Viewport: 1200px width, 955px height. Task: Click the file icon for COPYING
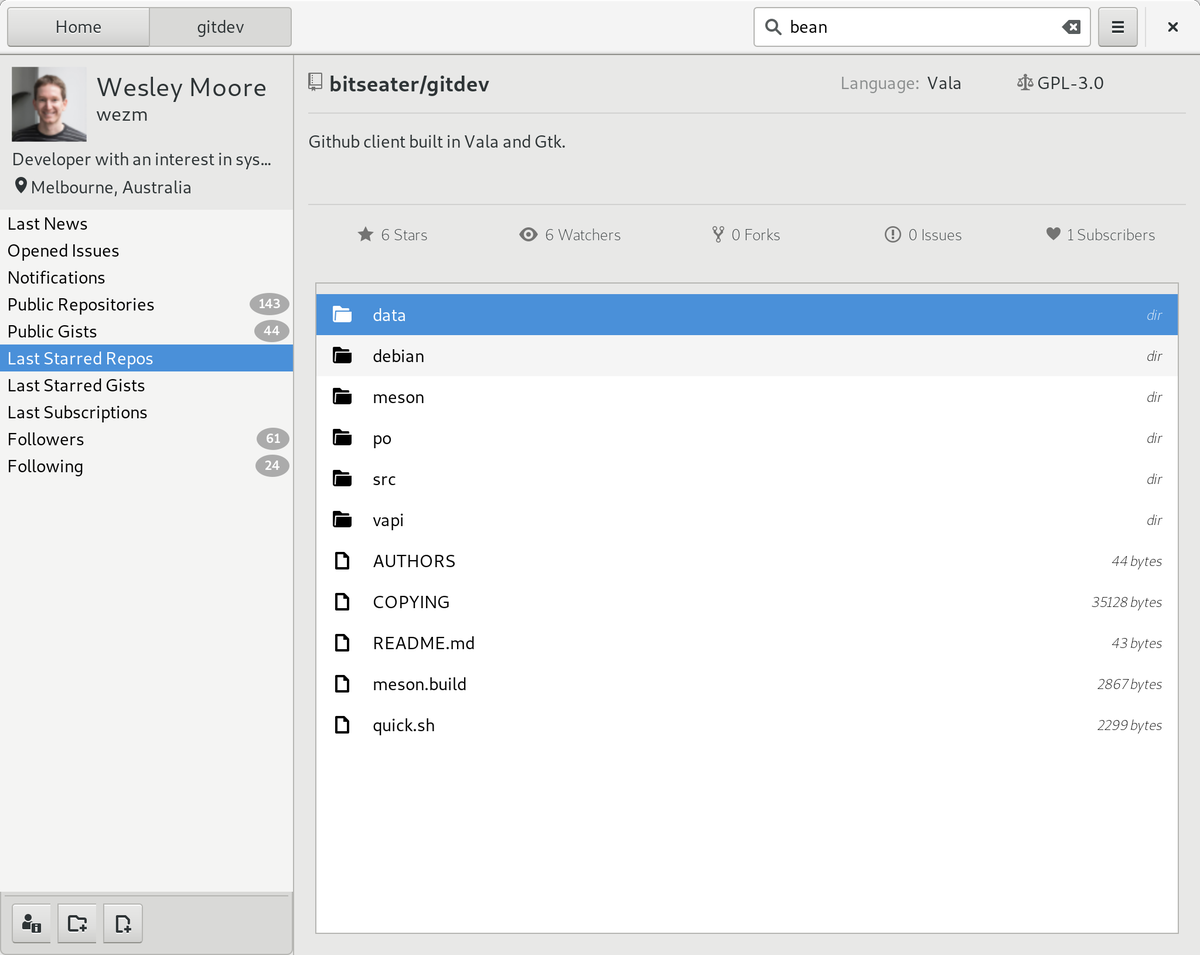[x=342, y=602]
